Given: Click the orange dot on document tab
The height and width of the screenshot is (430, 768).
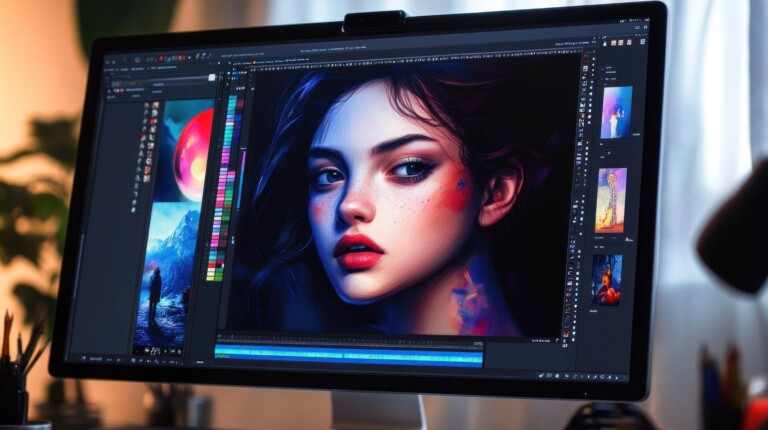Looking at the screenshot, I should tap(255, 62).
